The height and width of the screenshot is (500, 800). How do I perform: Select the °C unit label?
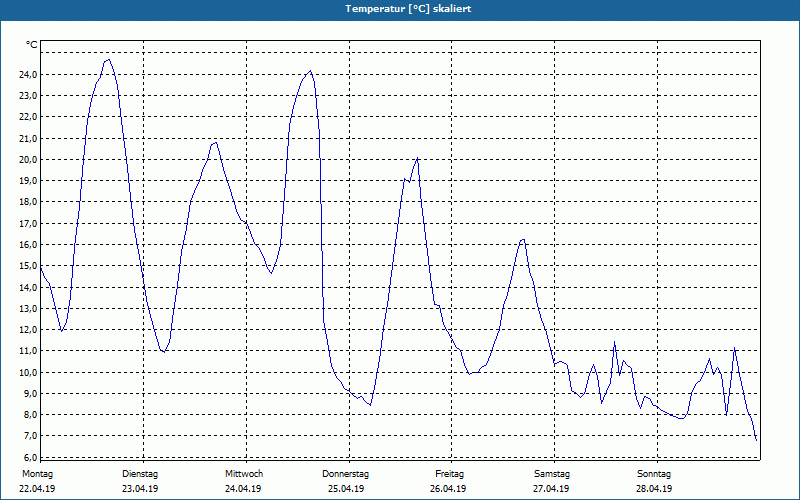[32, 45]
